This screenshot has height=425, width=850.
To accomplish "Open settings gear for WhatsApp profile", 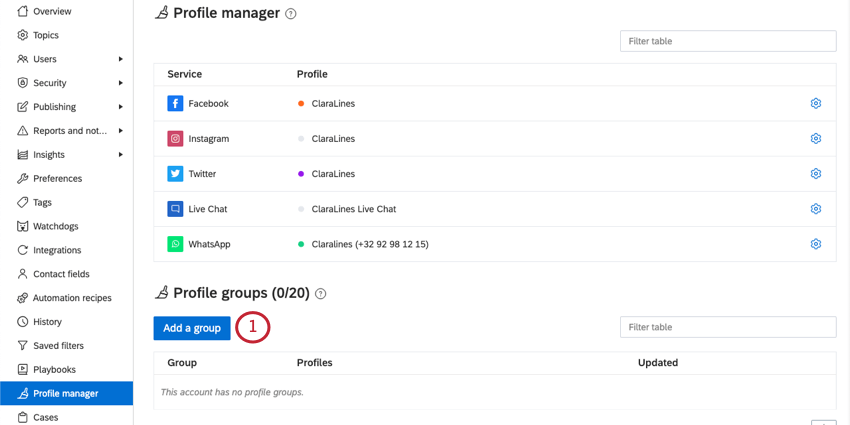I will click(815, 244).
